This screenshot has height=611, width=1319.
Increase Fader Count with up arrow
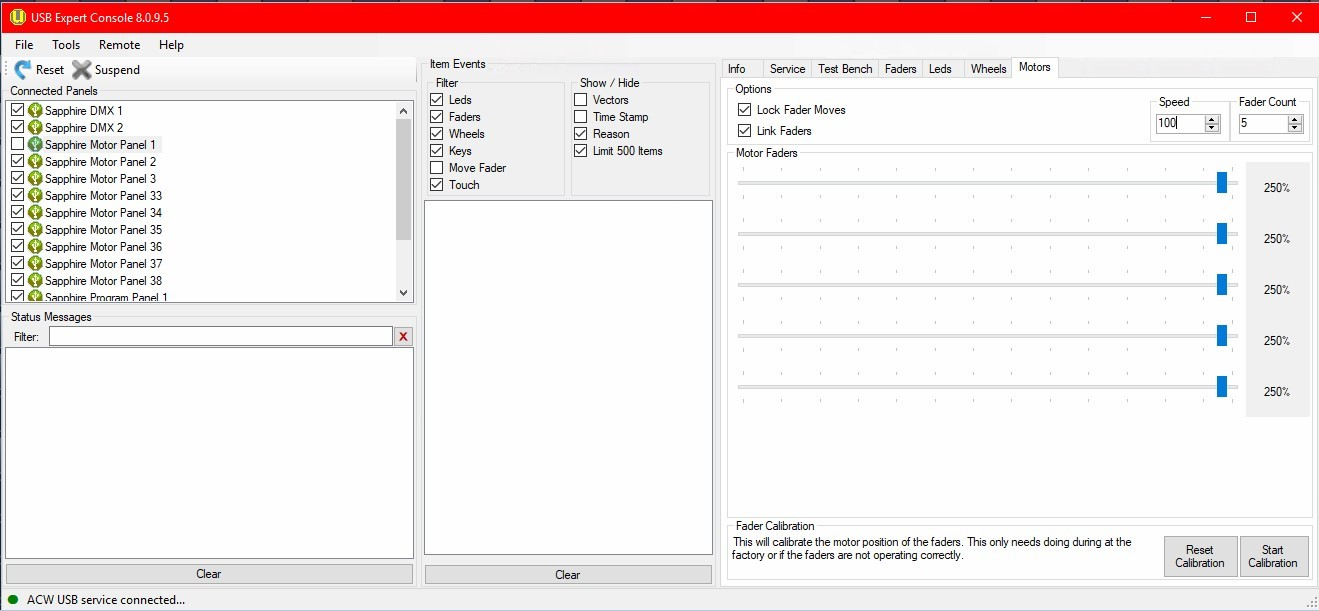[x=1295, y=120]
